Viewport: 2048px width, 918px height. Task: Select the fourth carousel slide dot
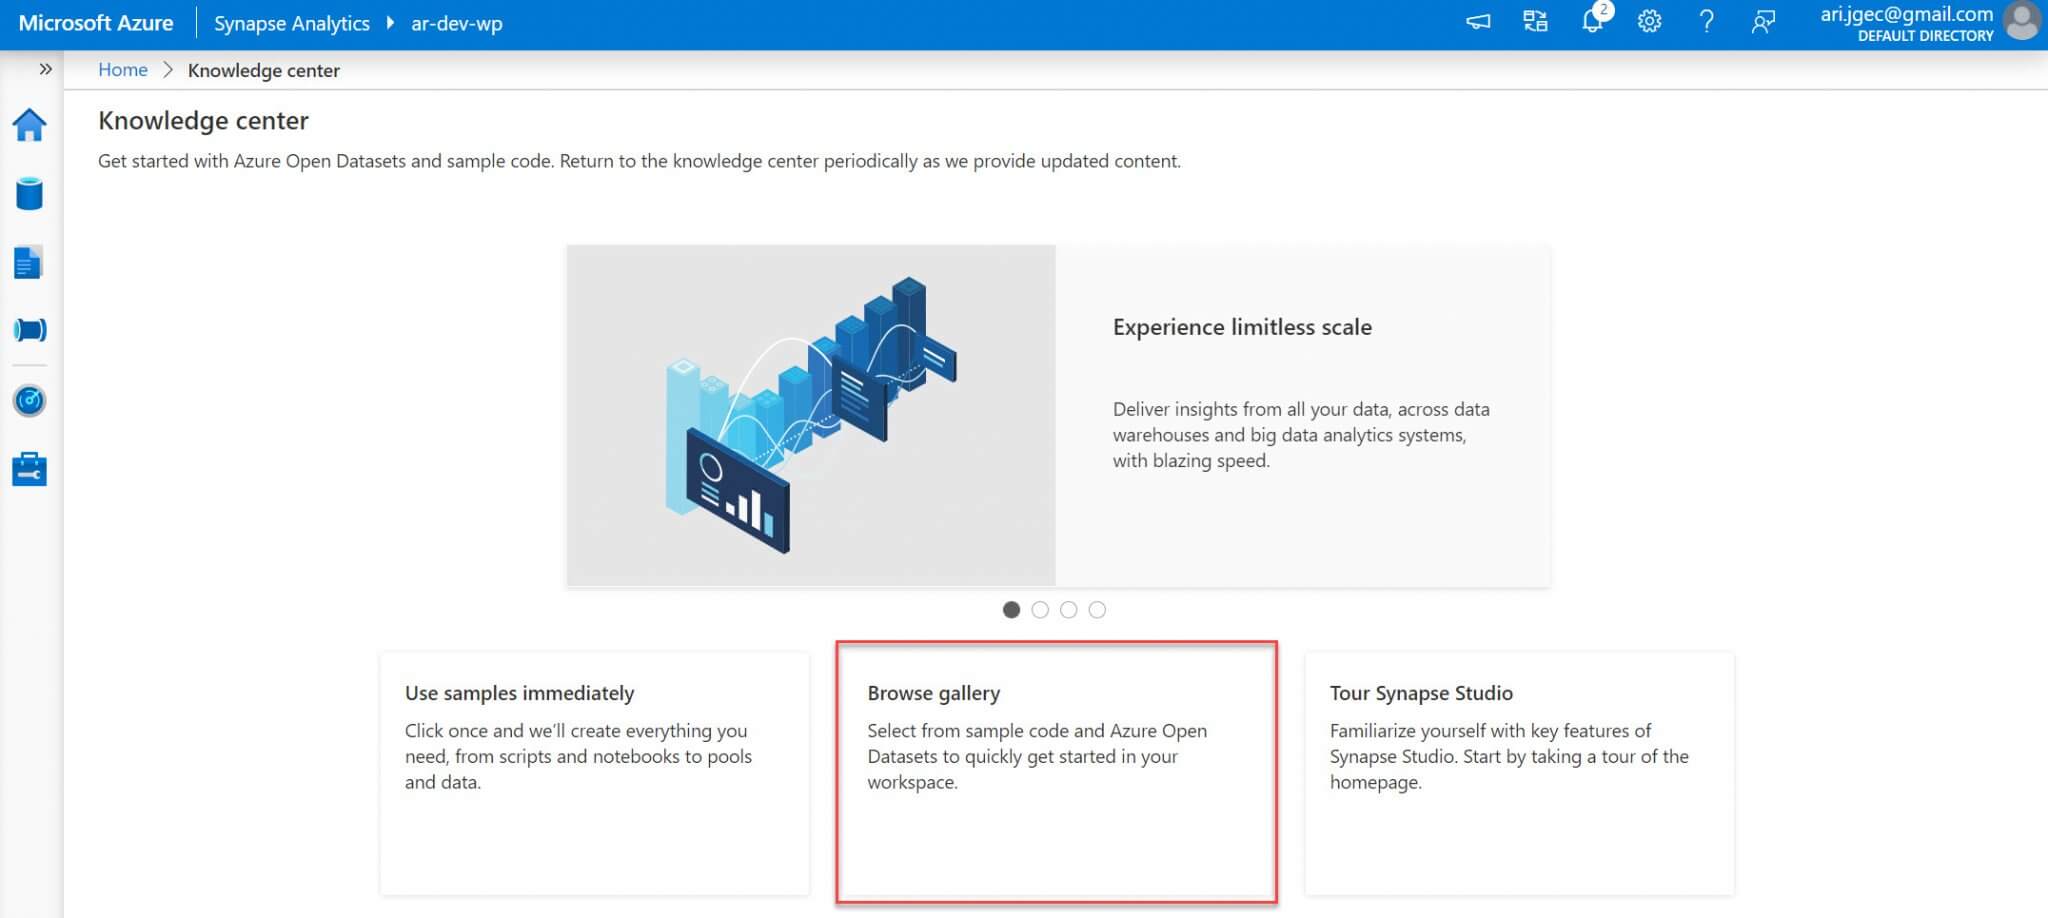point(1097,610)
